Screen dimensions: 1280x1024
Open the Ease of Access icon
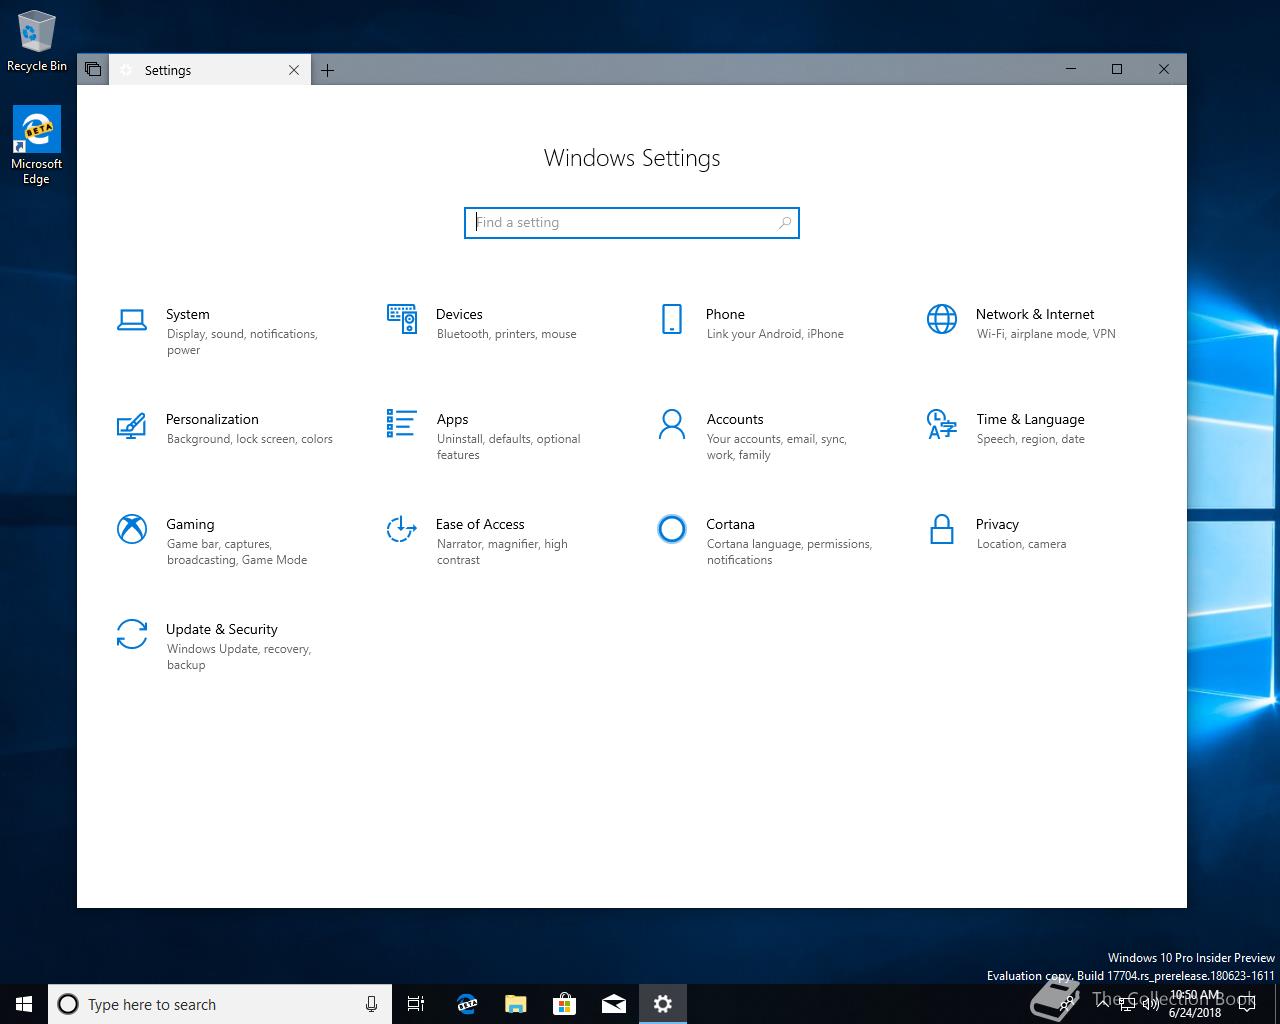tap(402, 528)
